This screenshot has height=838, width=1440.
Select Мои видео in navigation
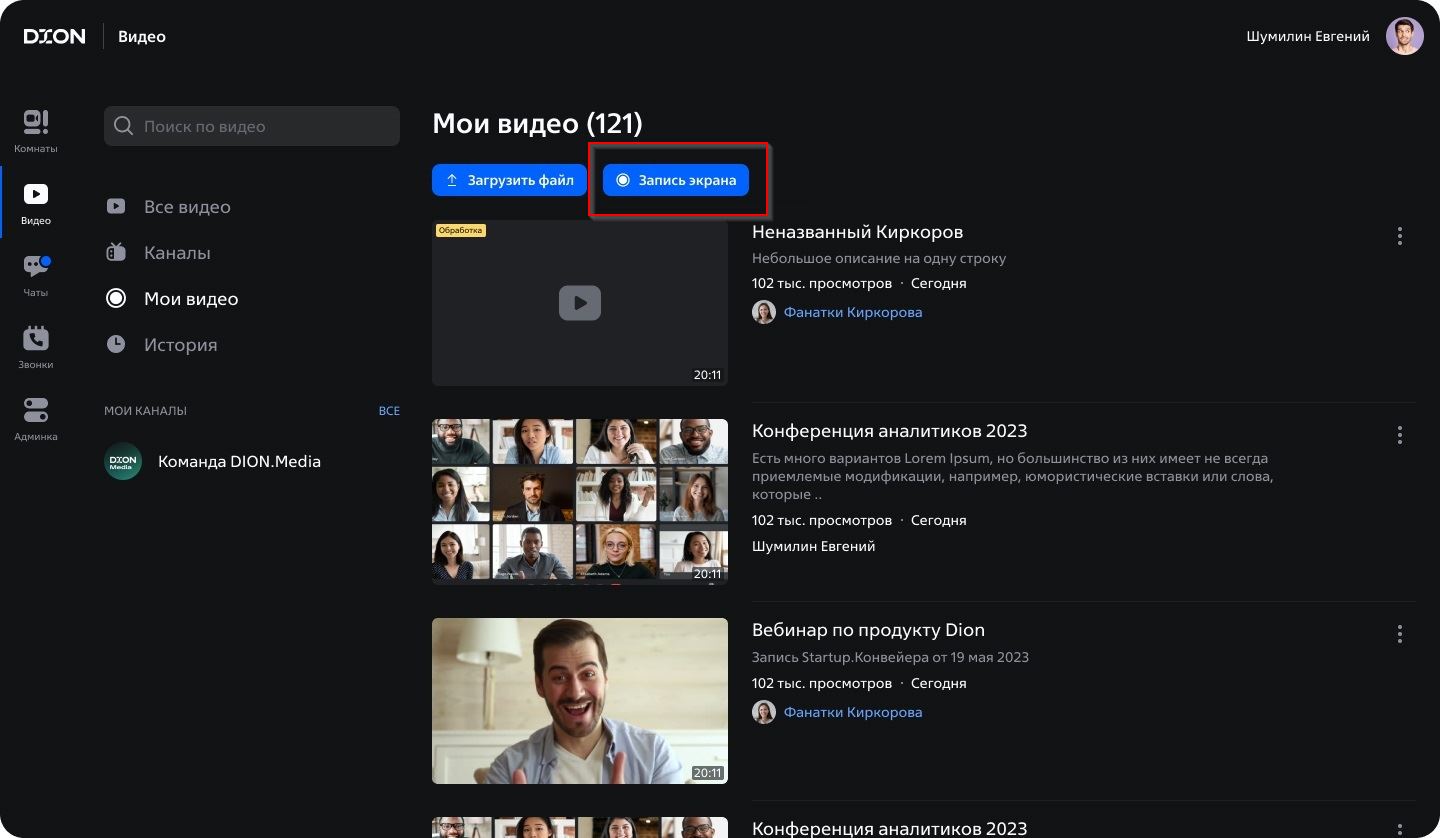coord(191,299)
